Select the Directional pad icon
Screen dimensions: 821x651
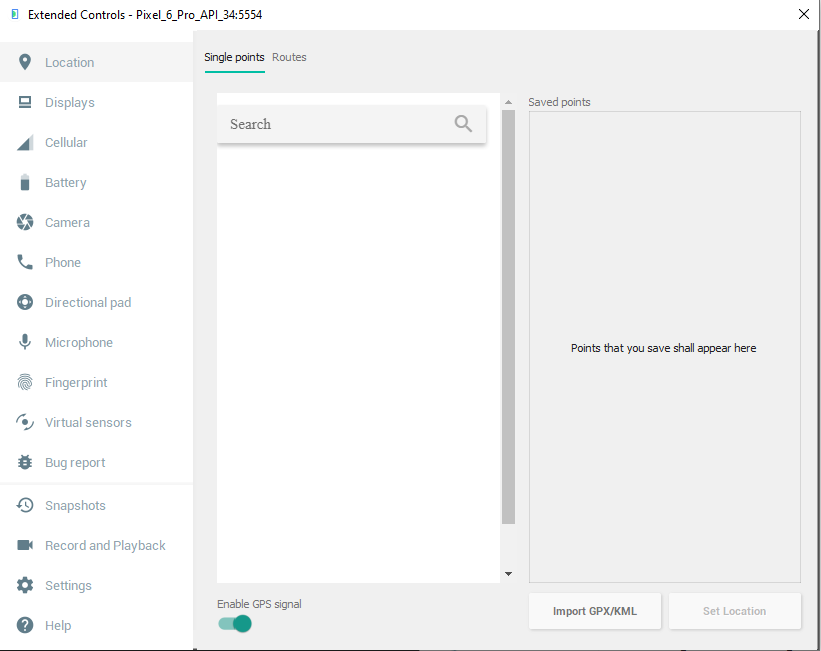[x=25, y=302]
